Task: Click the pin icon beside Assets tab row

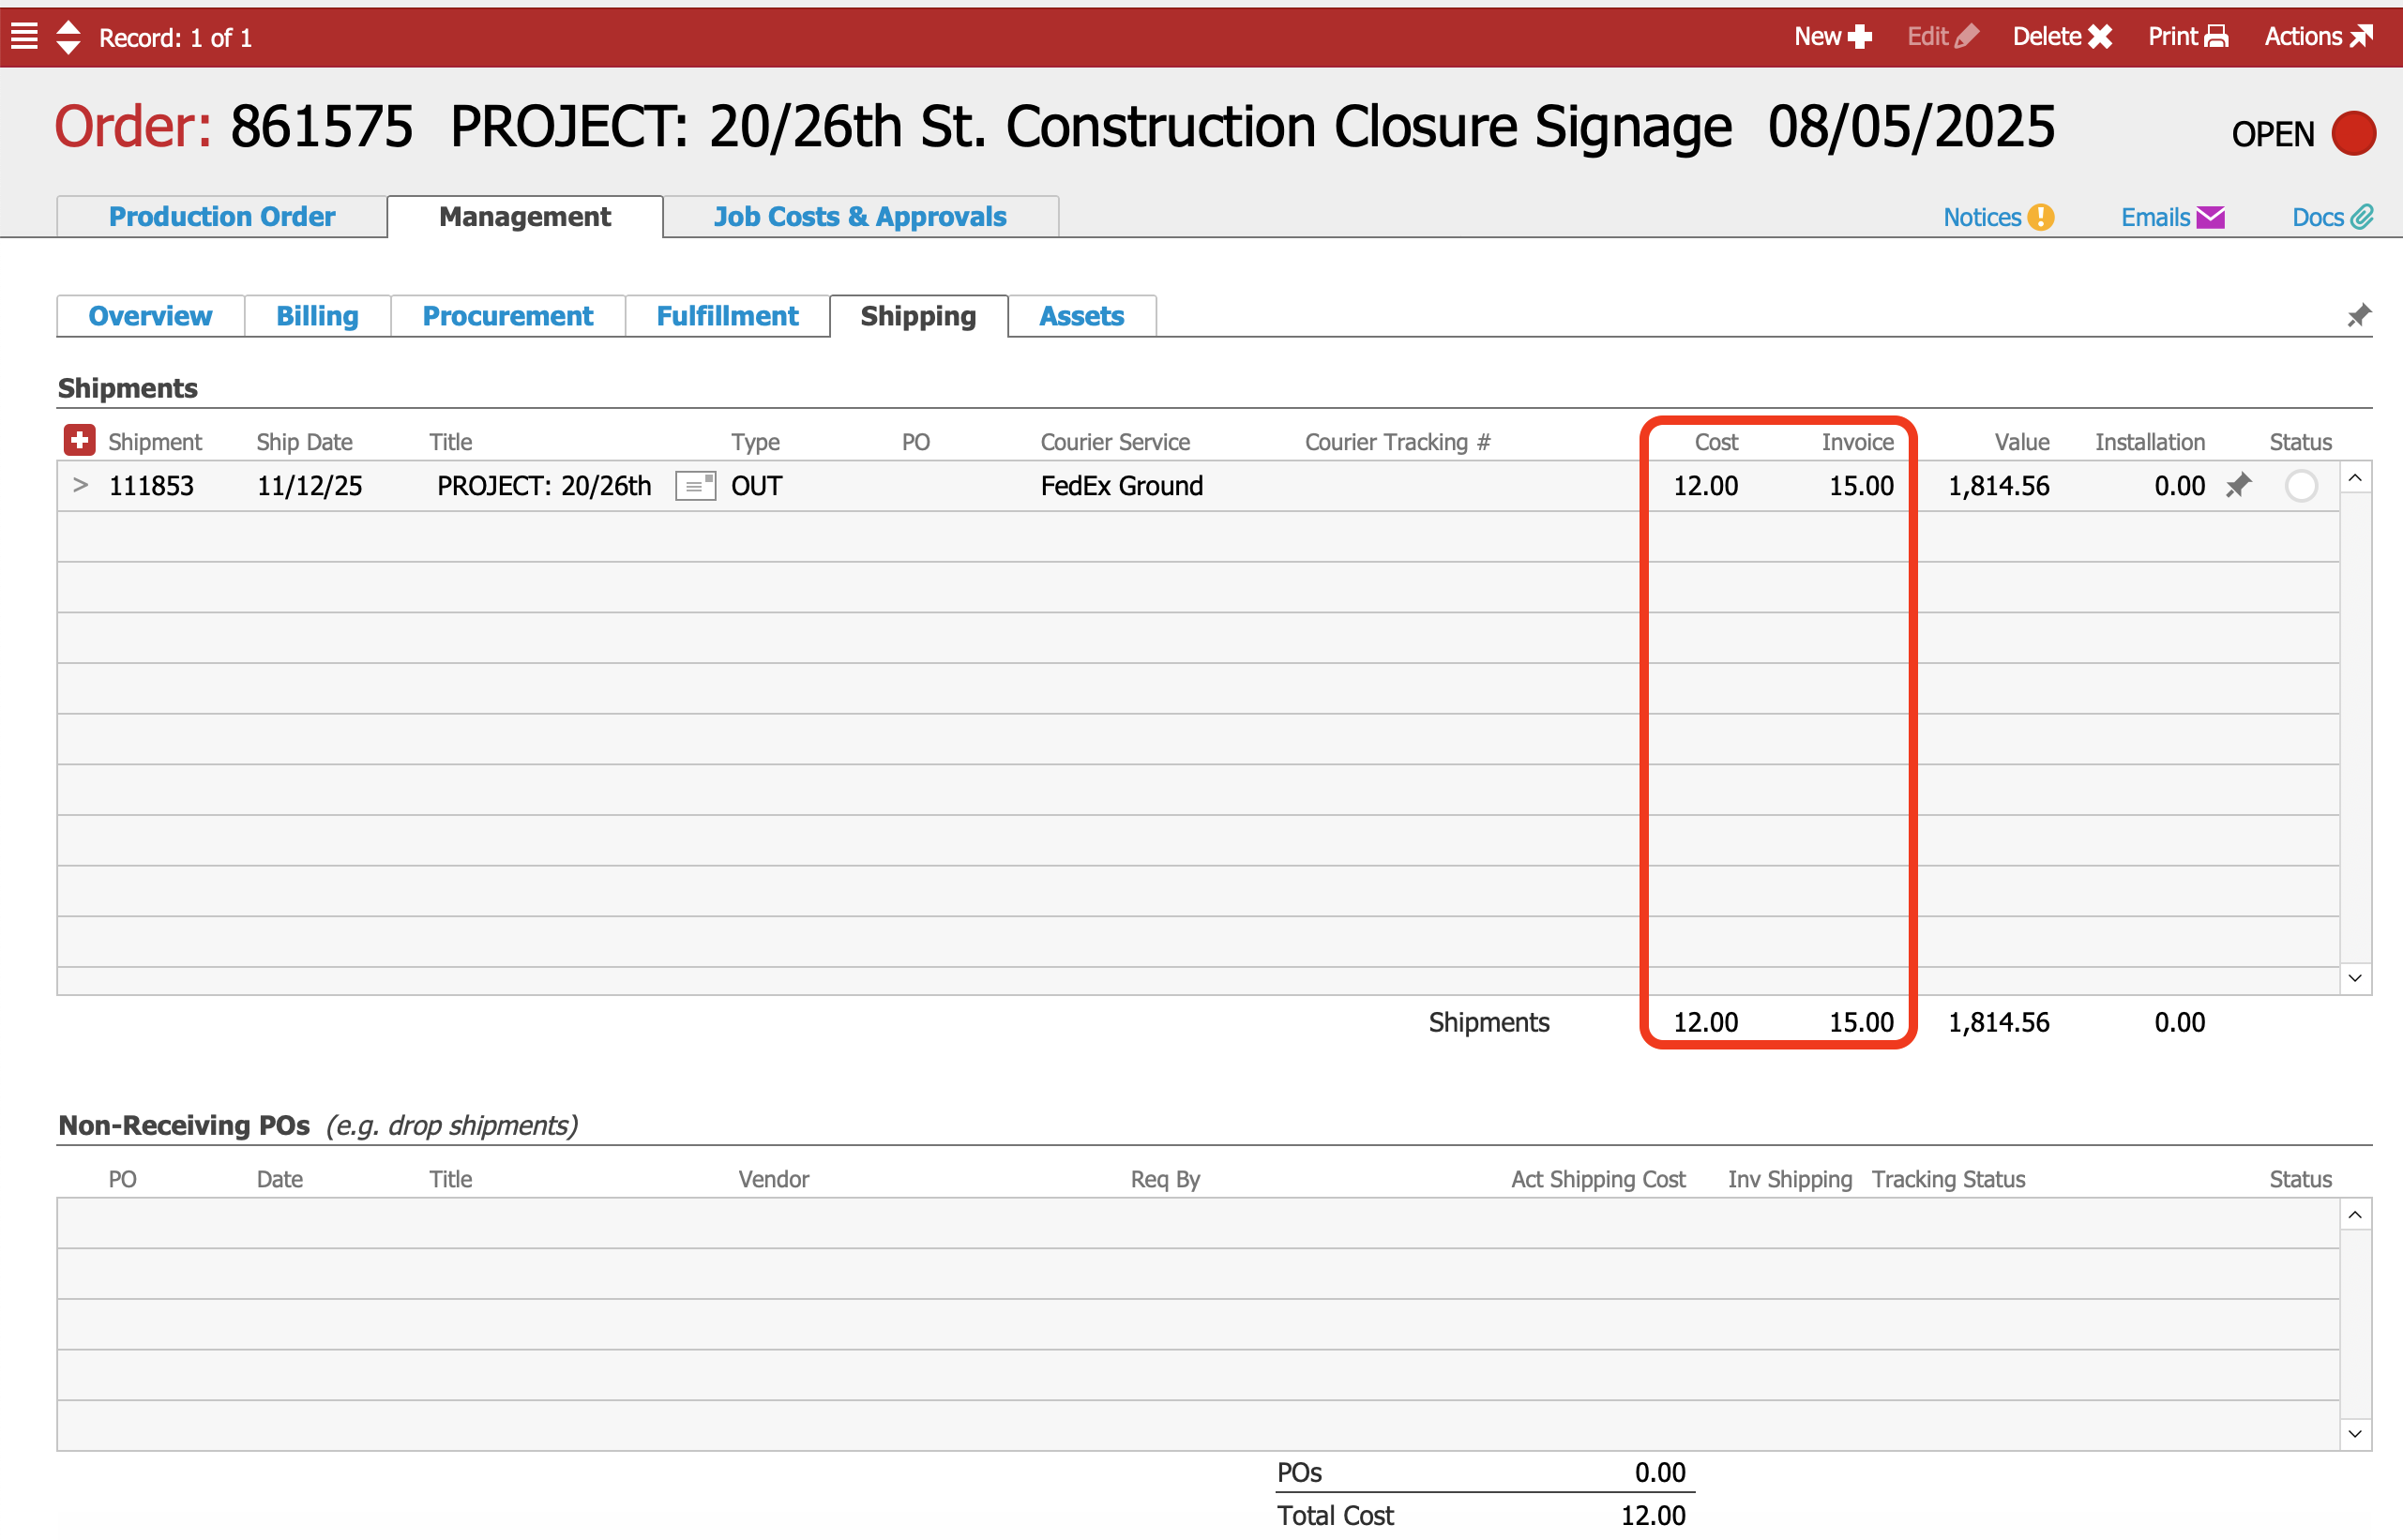Action: (2358, 316)
